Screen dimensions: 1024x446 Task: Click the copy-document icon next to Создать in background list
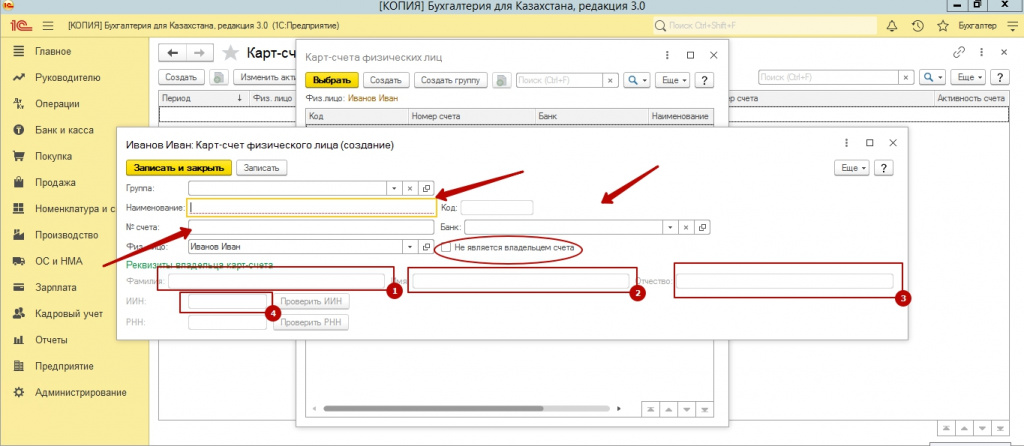(219, 77)
